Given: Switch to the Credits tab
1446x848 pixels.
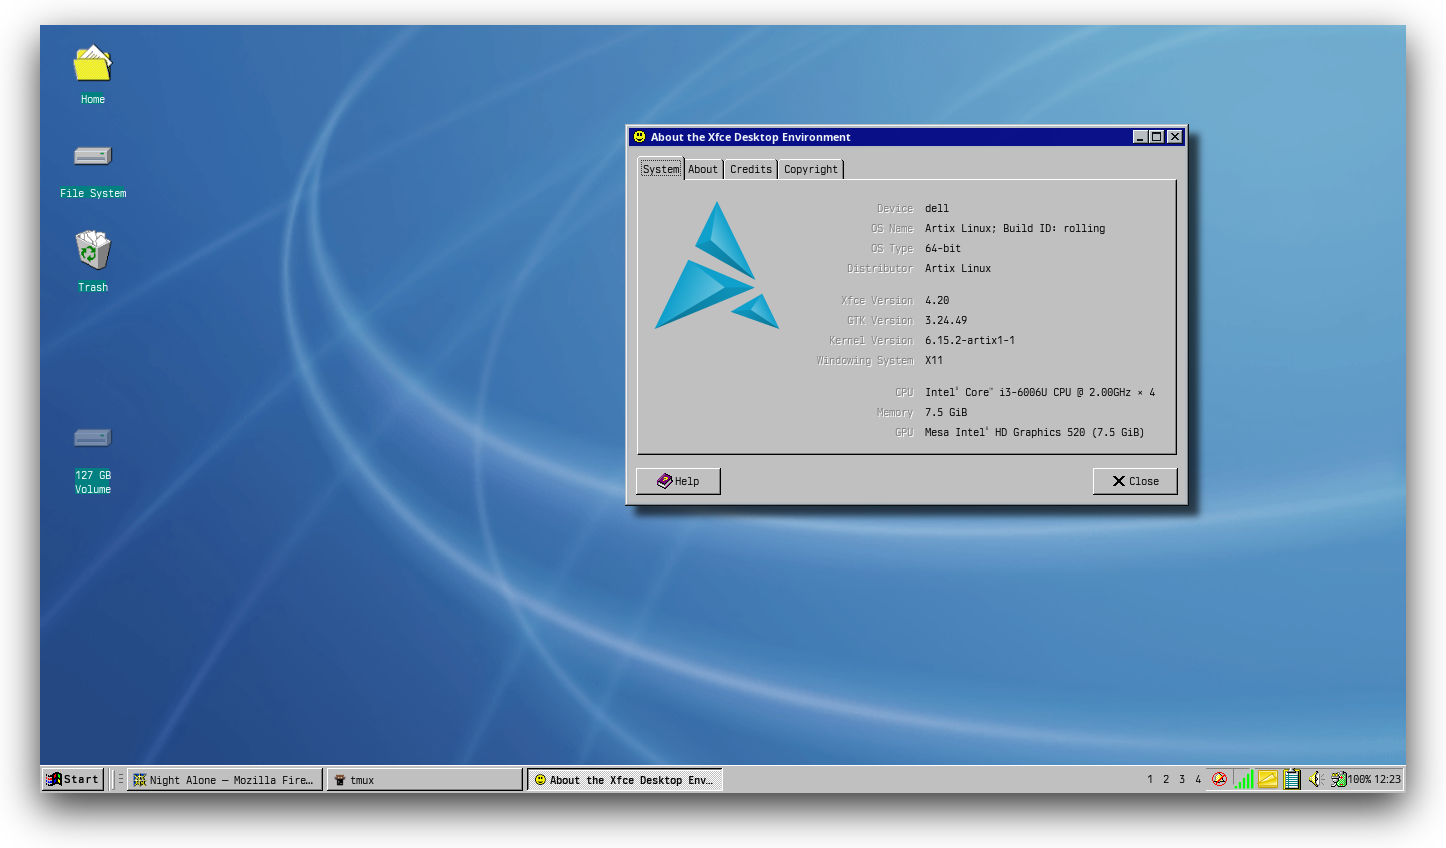Looking at the screenshot, I should click(750, 168).
